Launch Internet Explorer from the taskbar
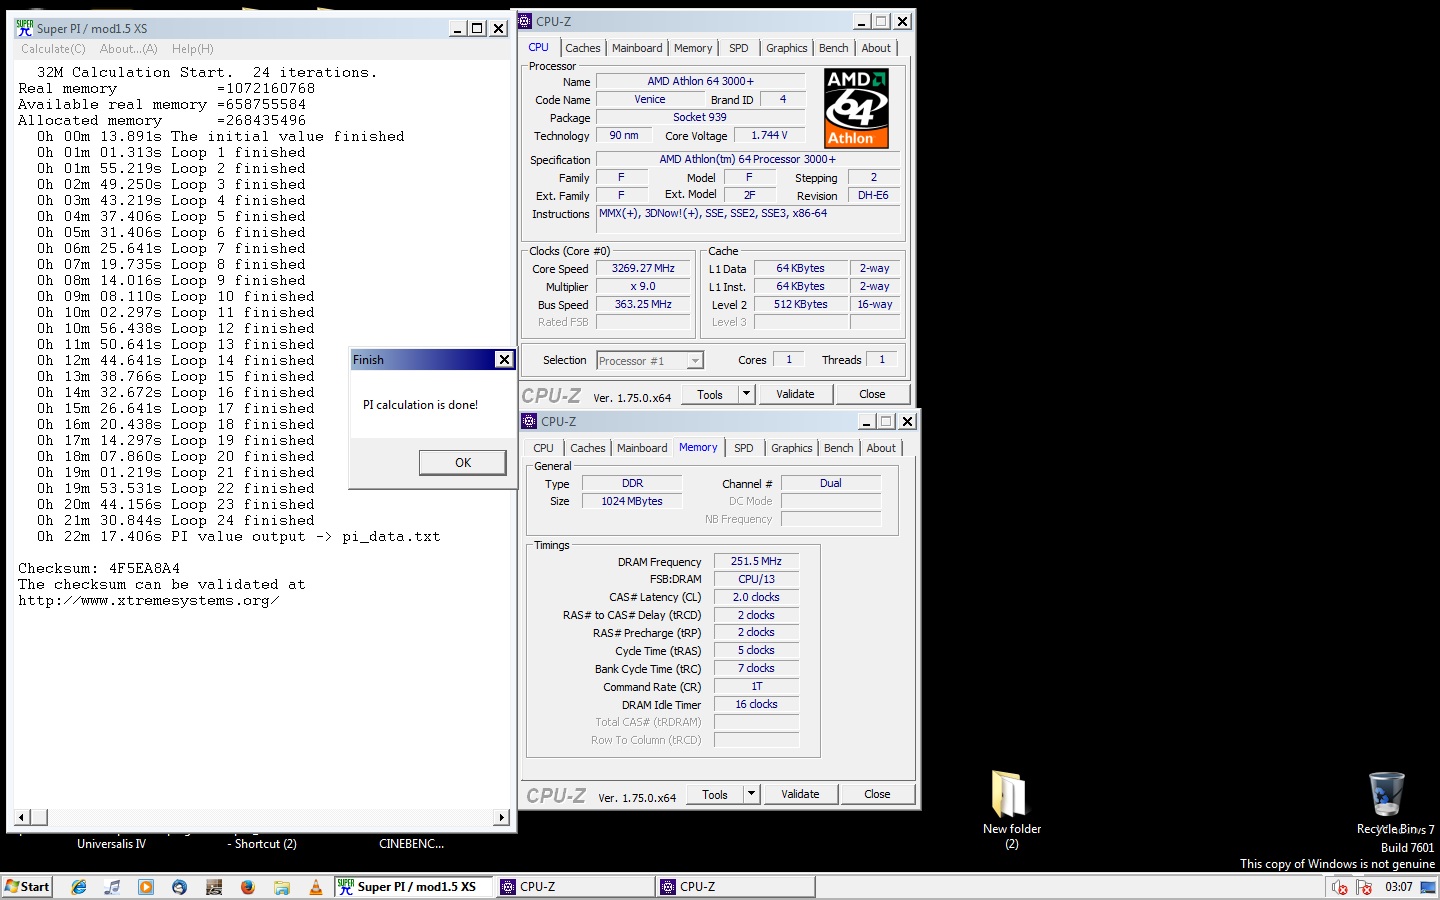 click(x=79, y=886)
